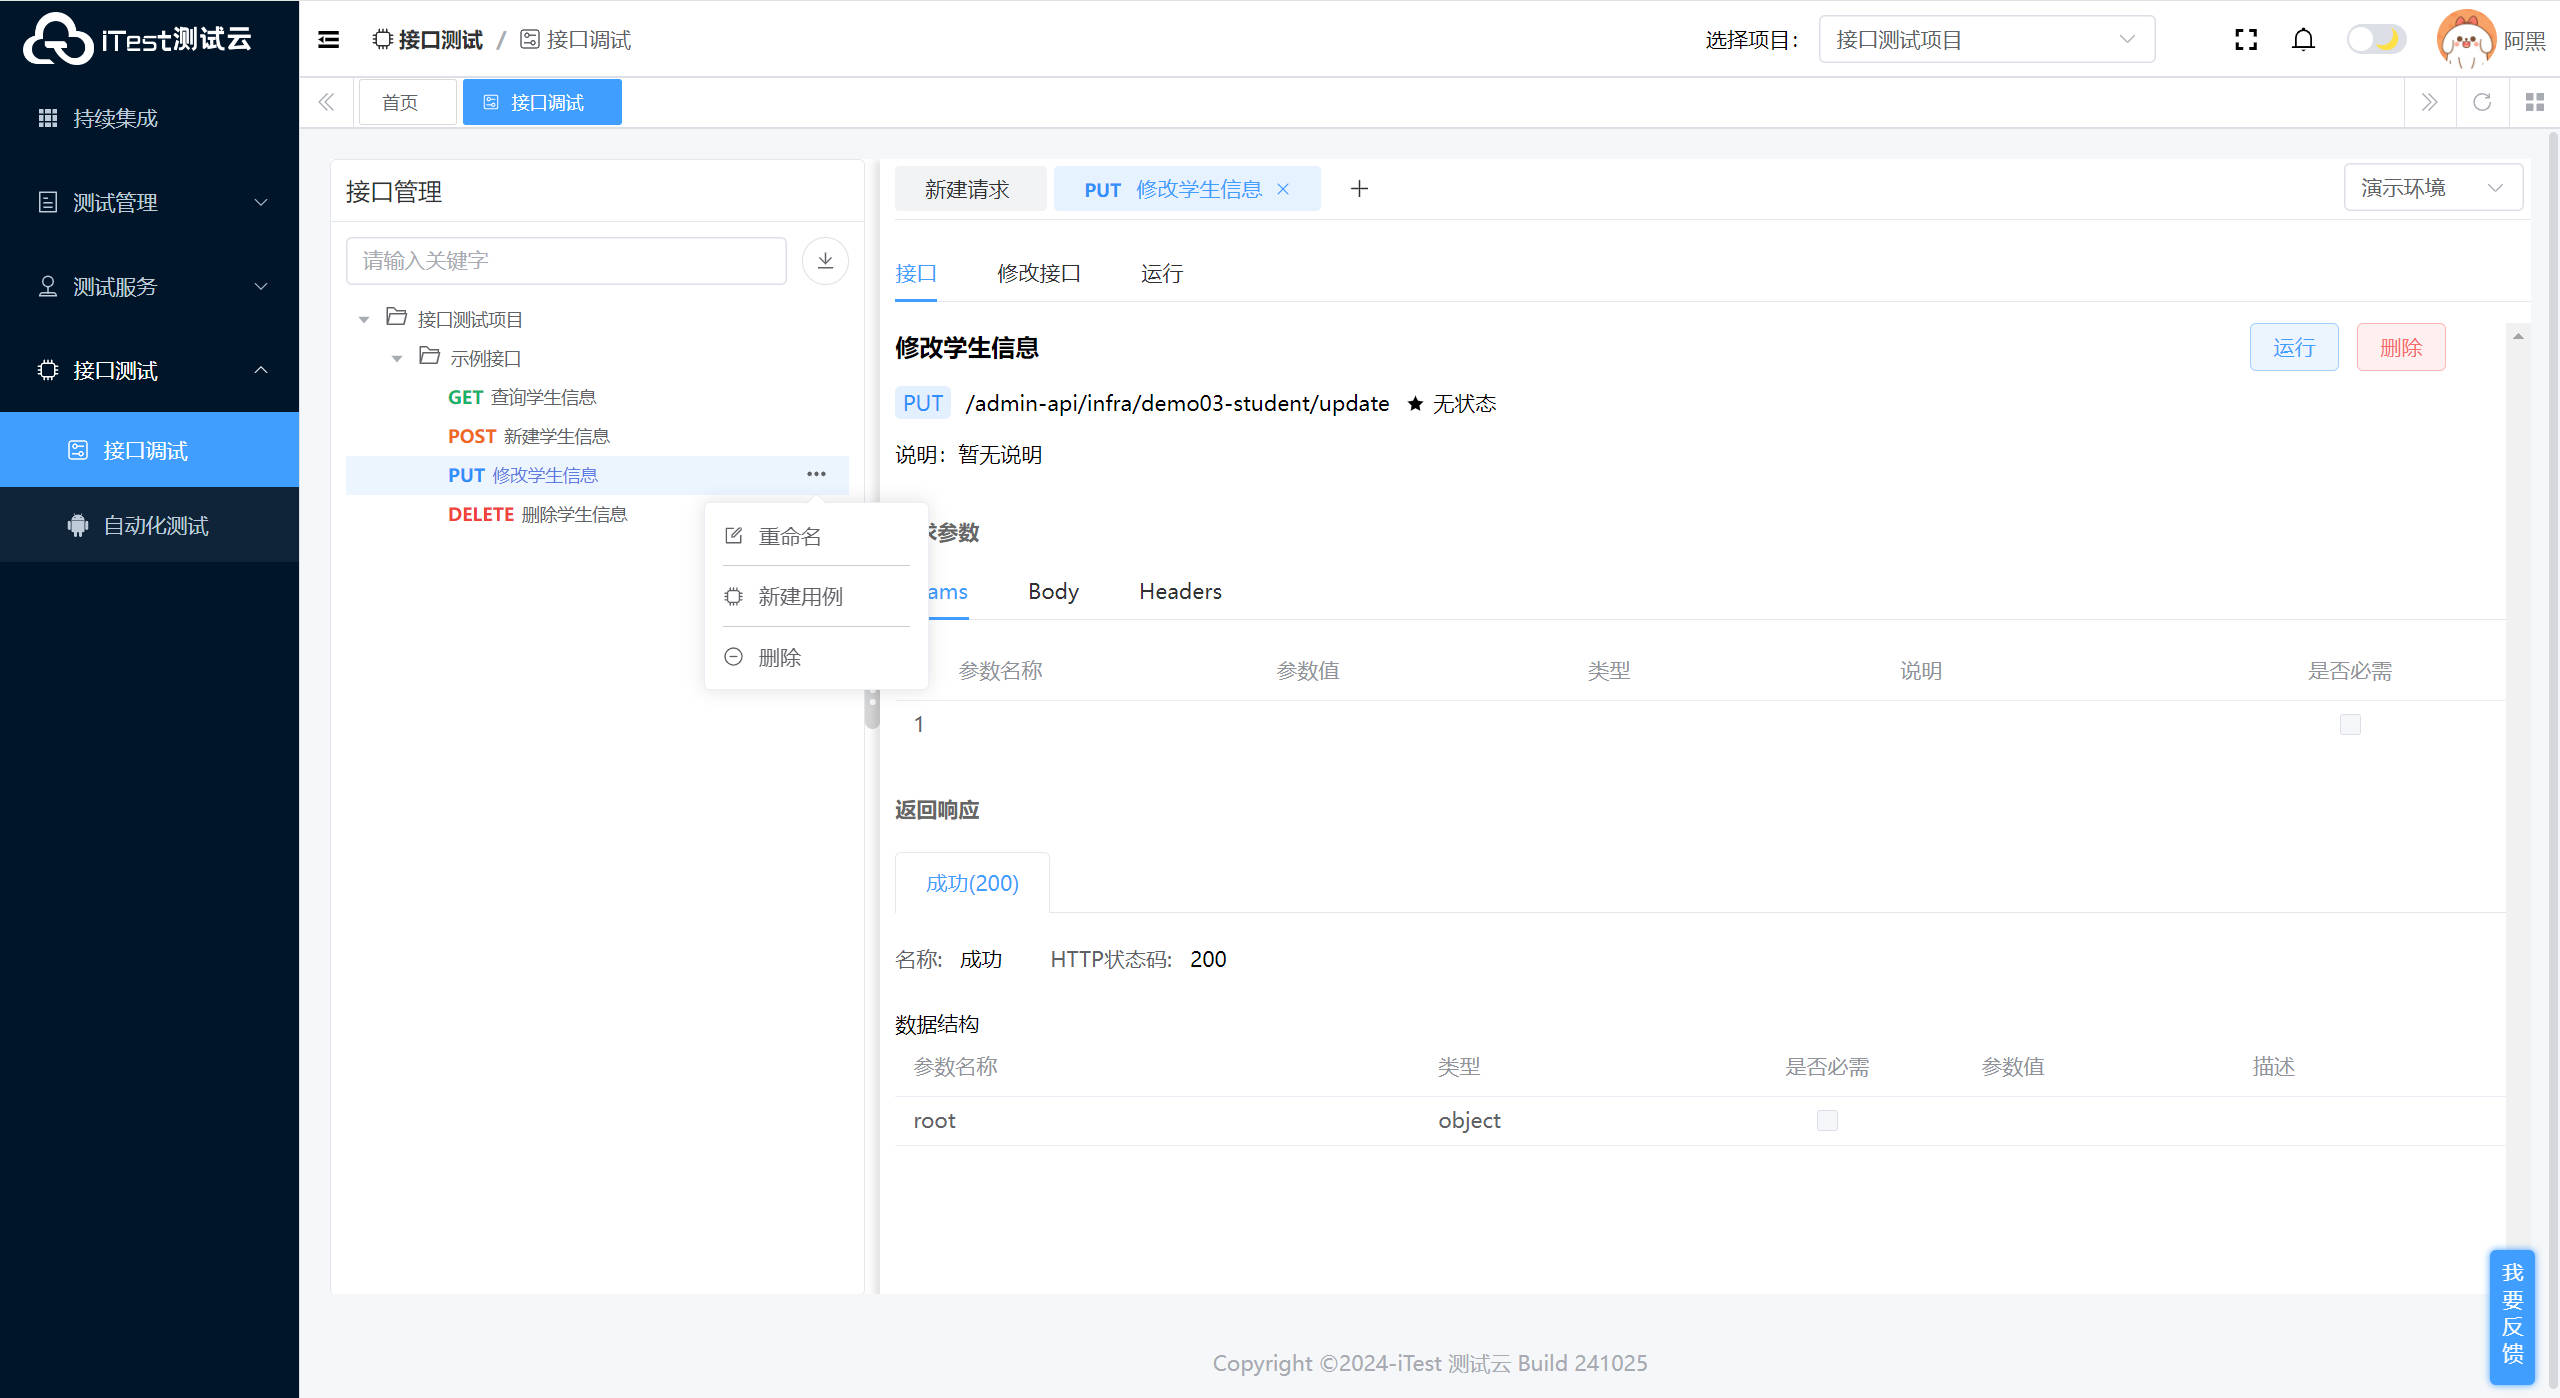Close the PUT 修改学生信息 tab

click(x=1283, y=190)
